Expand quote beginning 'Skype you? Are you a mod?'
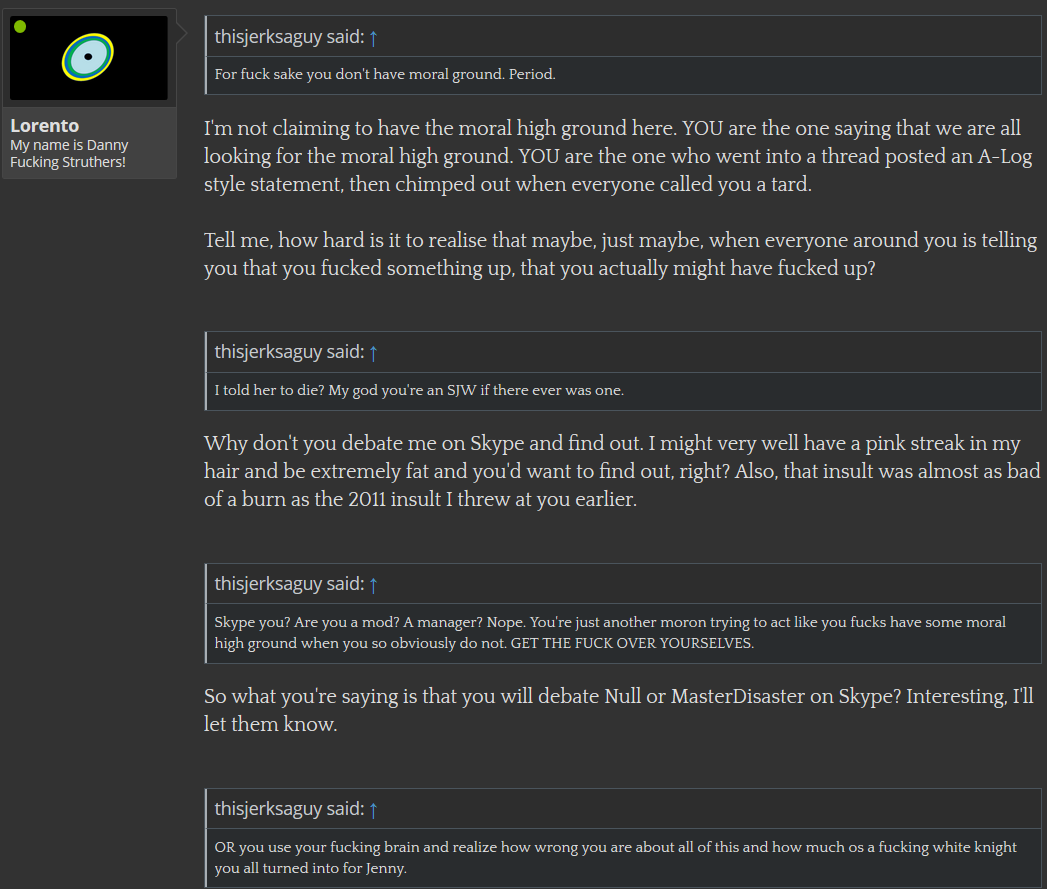The height and width of the screenshot is (889, 1047). (x=610, y=633)
